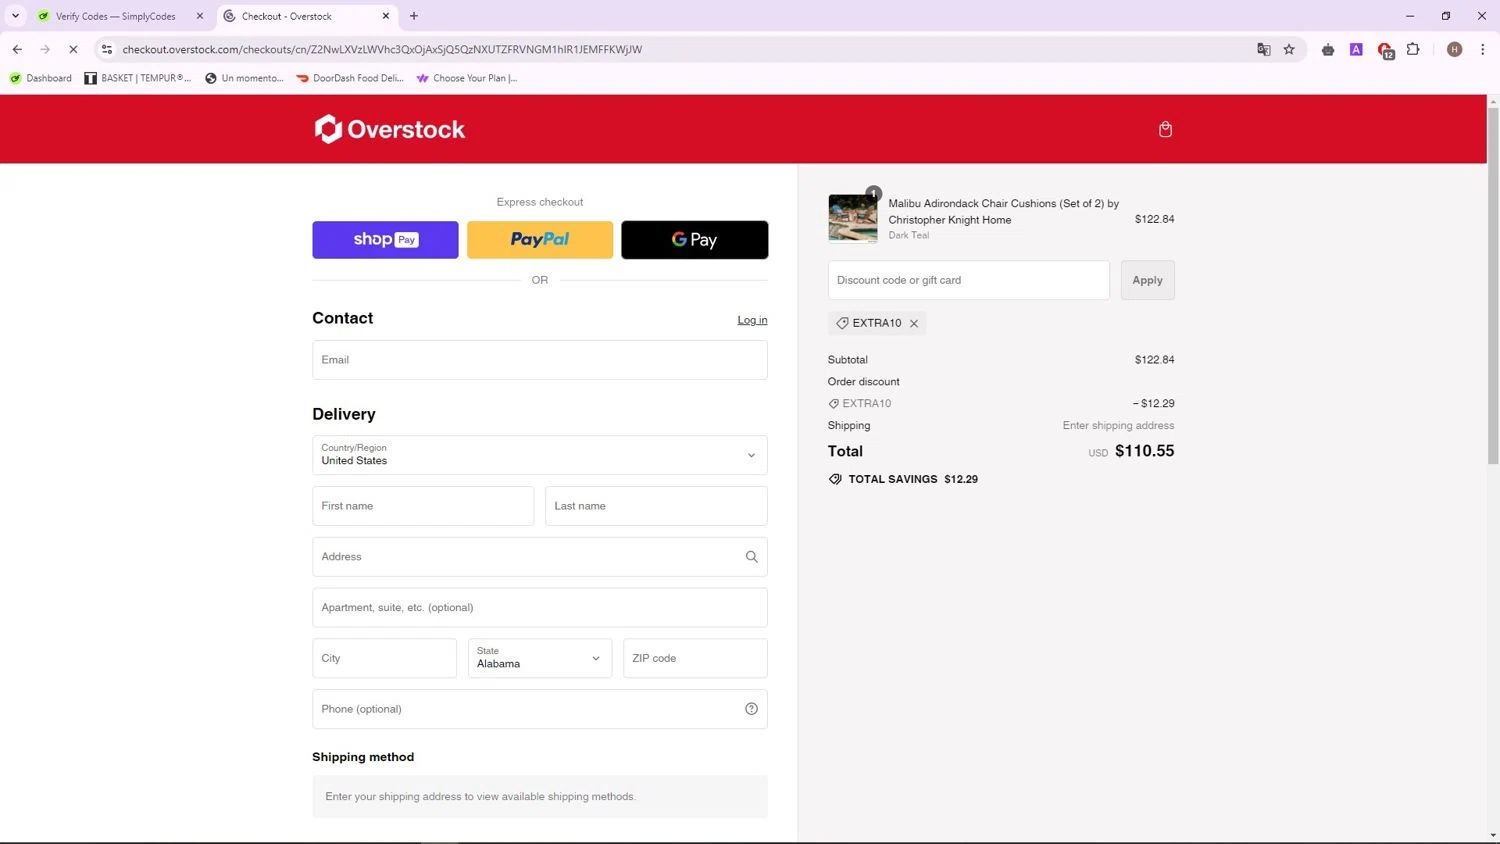1500x844 pixels.
Task: Open the Dashboard bookmark
Action: [x=40, y=78]
